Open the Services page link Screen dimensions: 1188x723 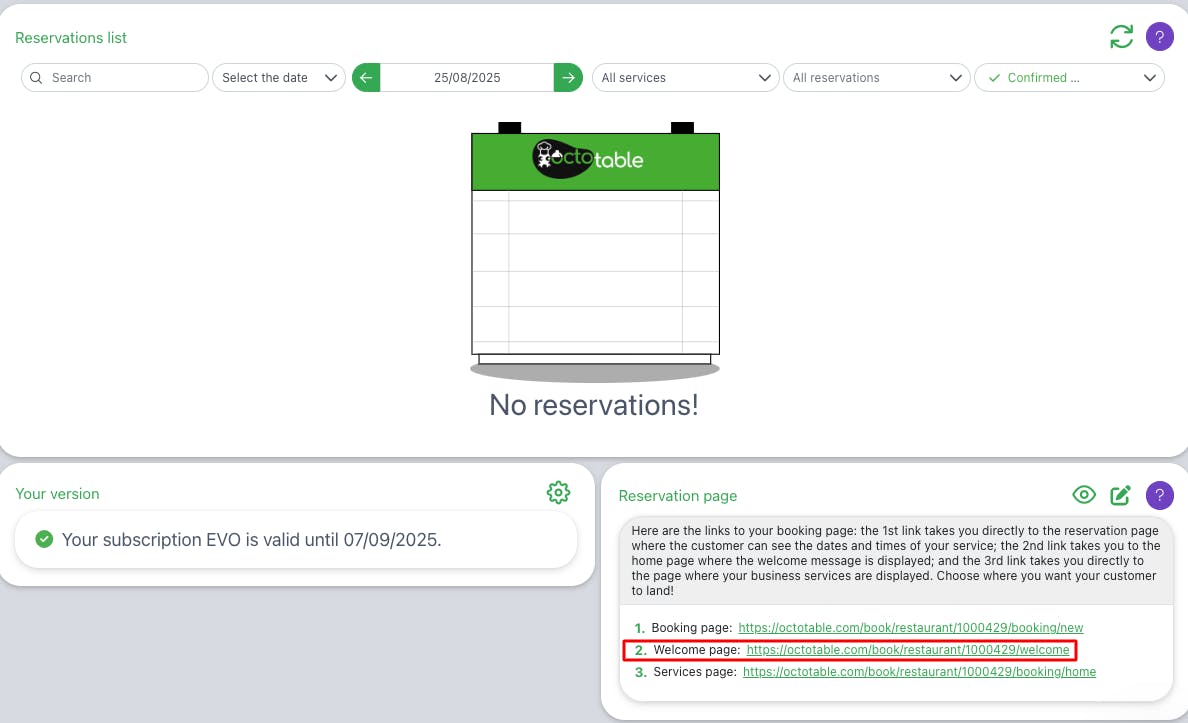tap(919, 671)
